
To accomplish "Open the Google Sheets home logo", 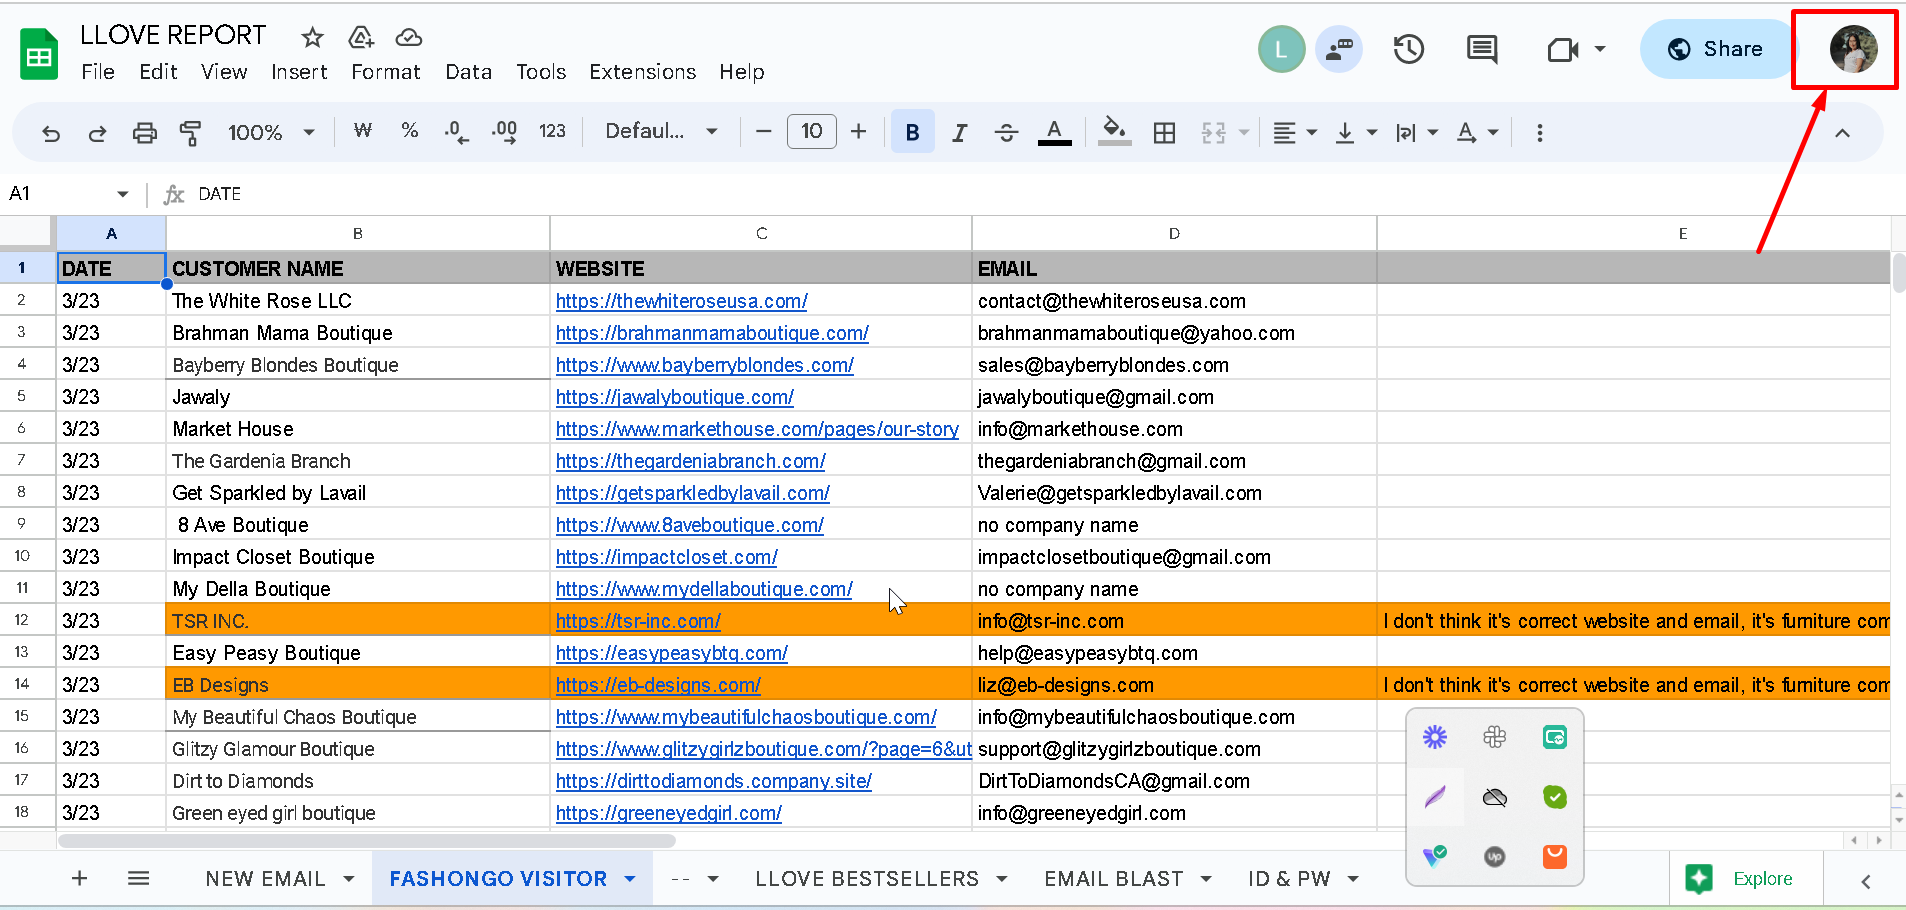I will pos(39,55).
